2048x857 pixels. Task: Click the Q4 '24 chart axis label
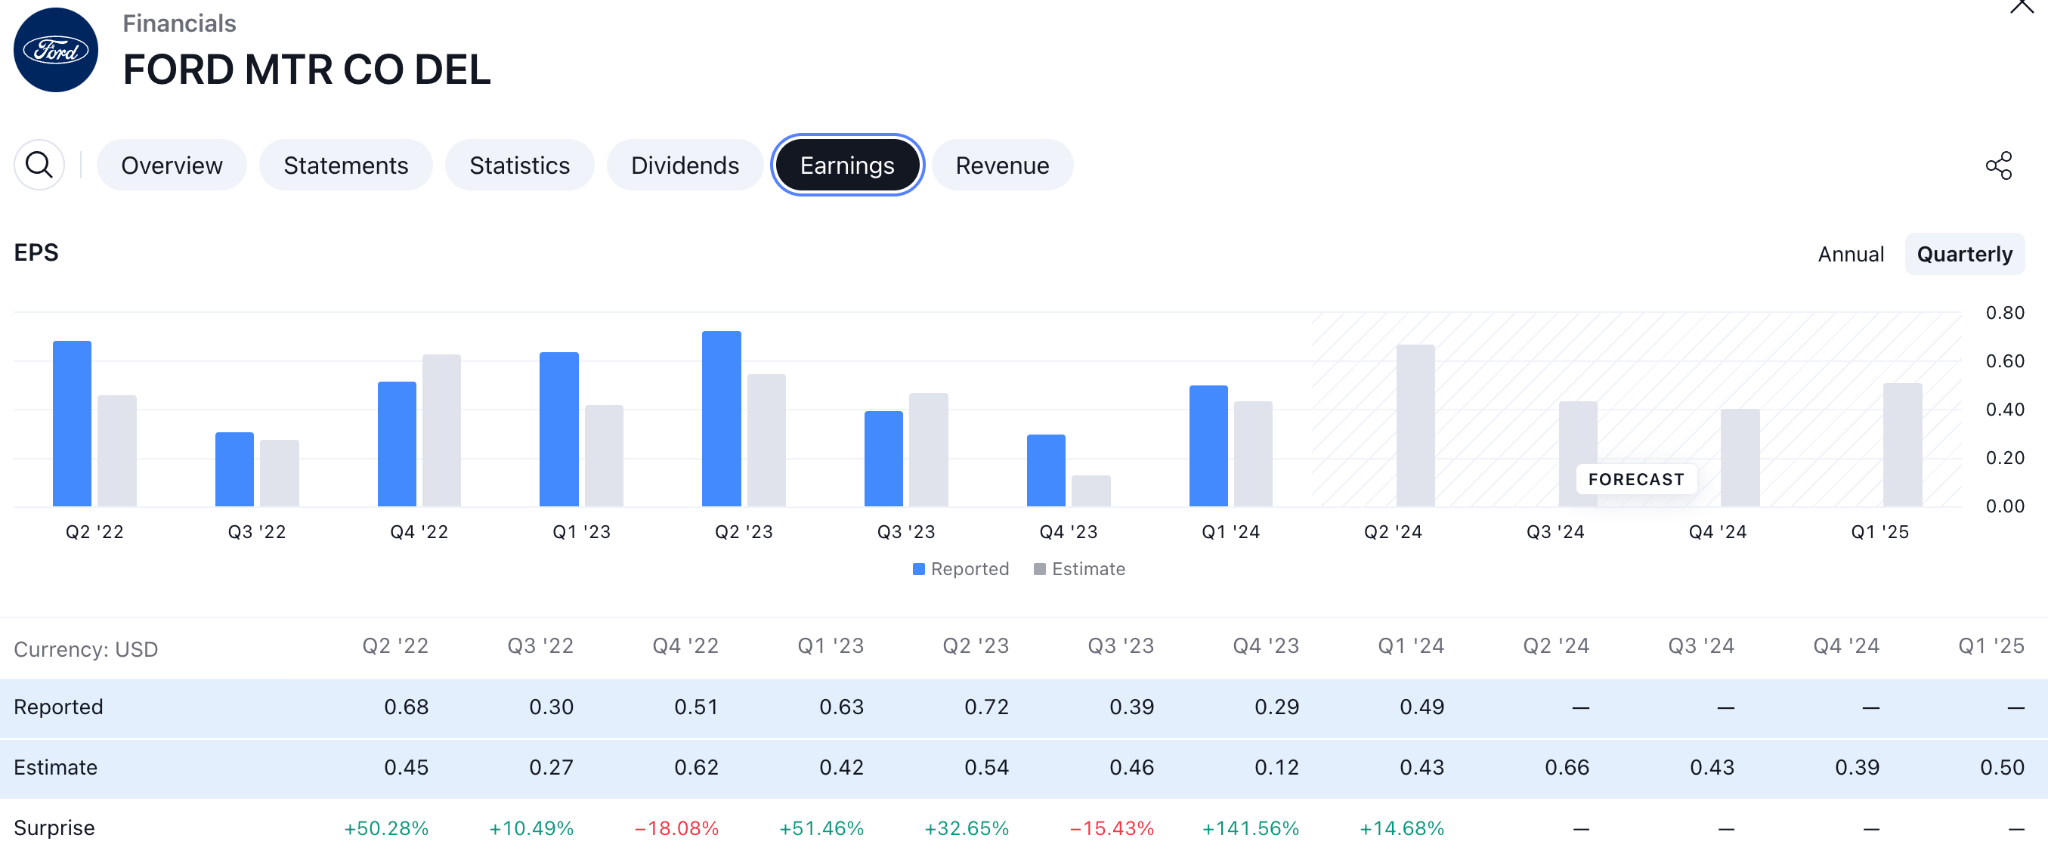1718,532
